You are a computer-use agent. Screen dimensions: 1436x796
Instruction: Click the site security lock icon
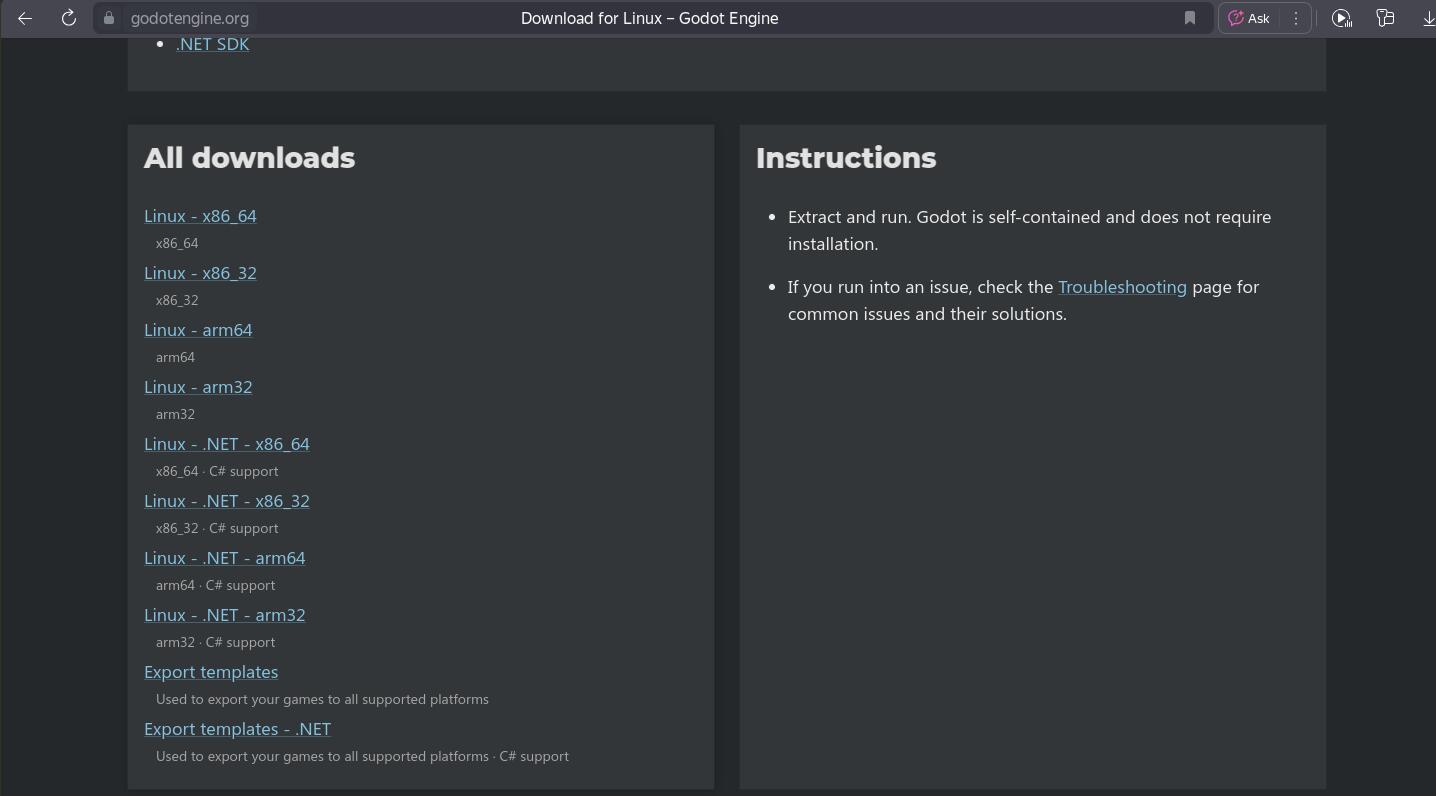(x=109, y=18)
